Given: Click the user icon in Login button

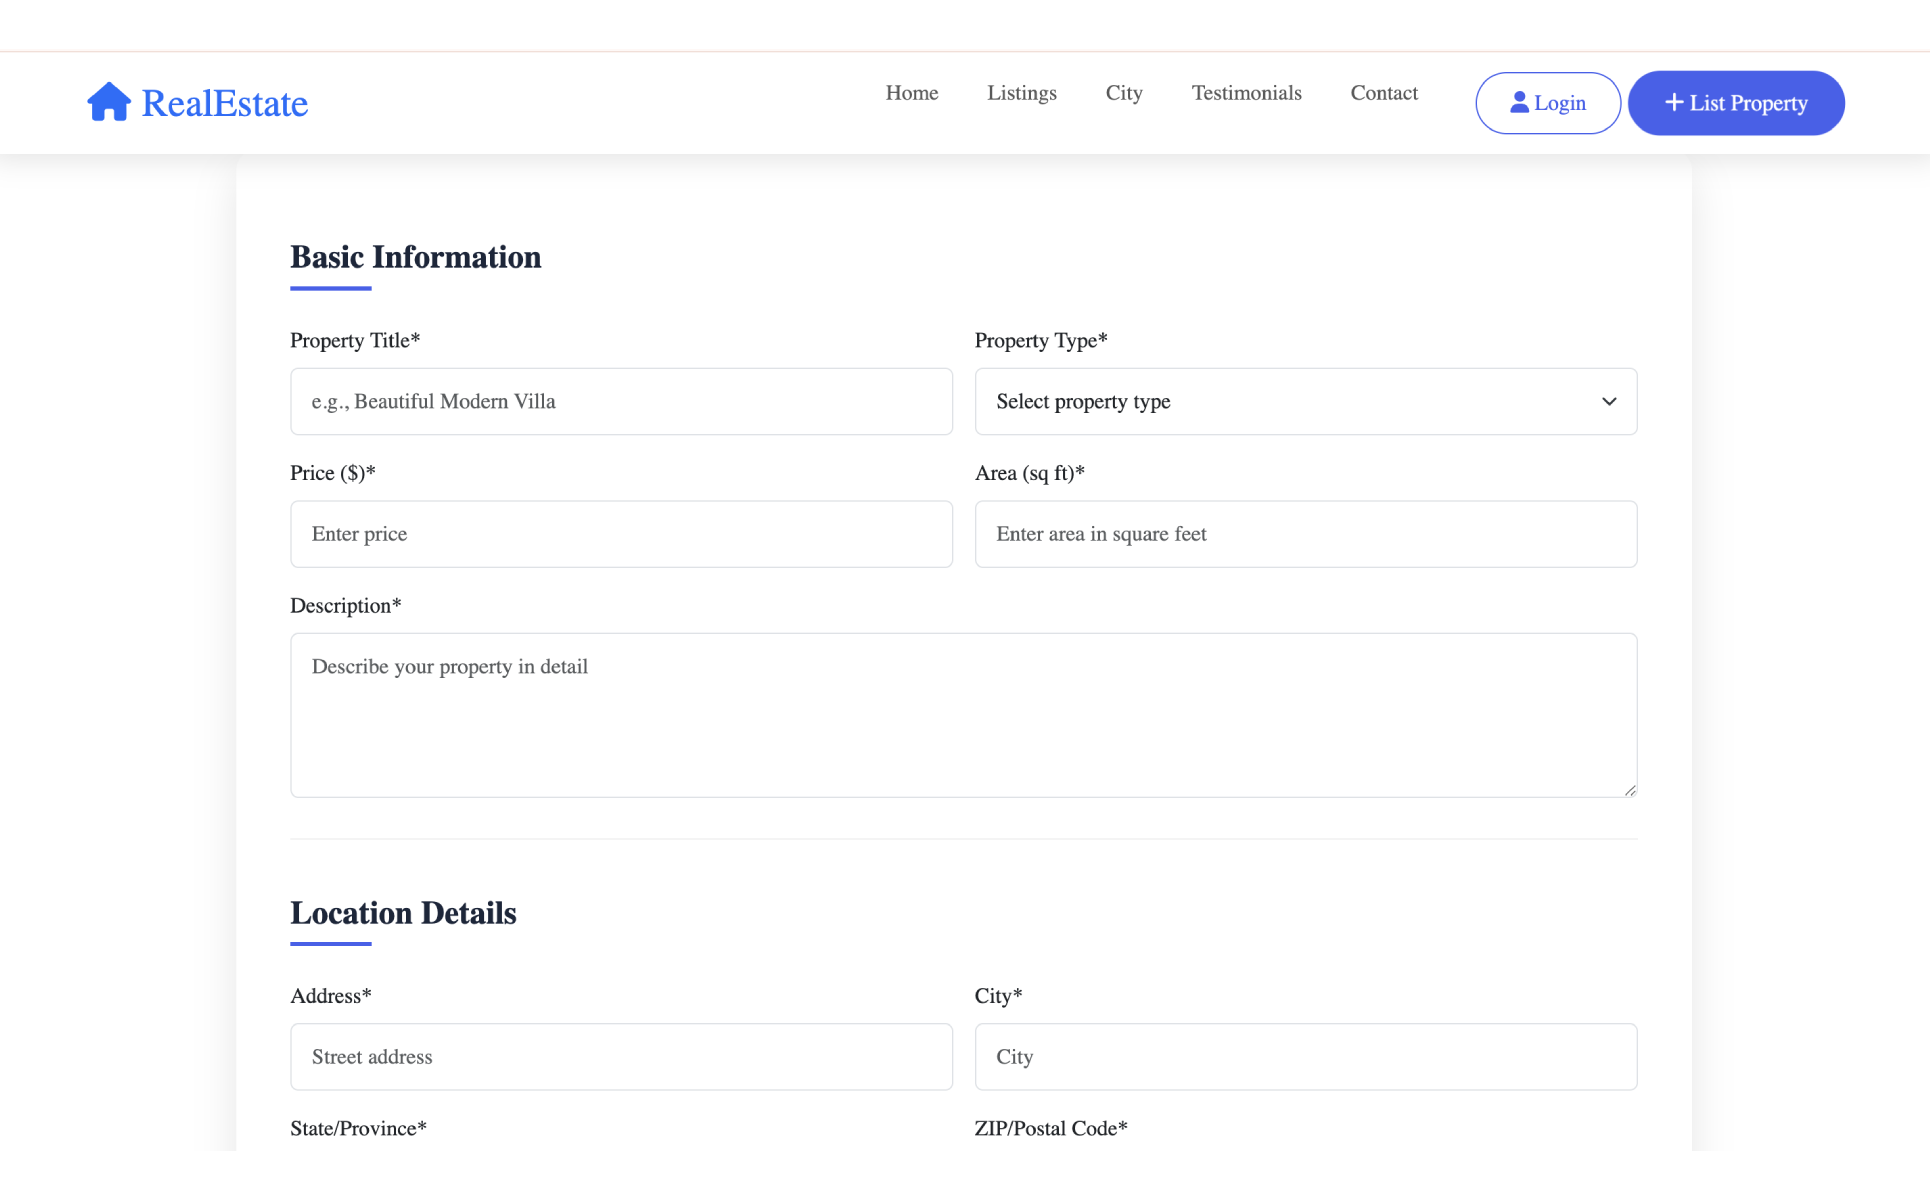Looking at the screenshot, I should (x=1519, y=102).
